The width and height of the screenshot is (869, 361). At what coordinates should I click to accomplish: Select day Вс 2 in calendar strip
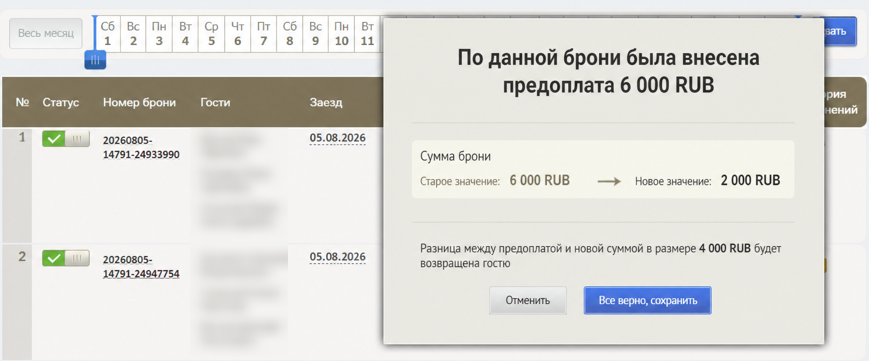[133, 34]
